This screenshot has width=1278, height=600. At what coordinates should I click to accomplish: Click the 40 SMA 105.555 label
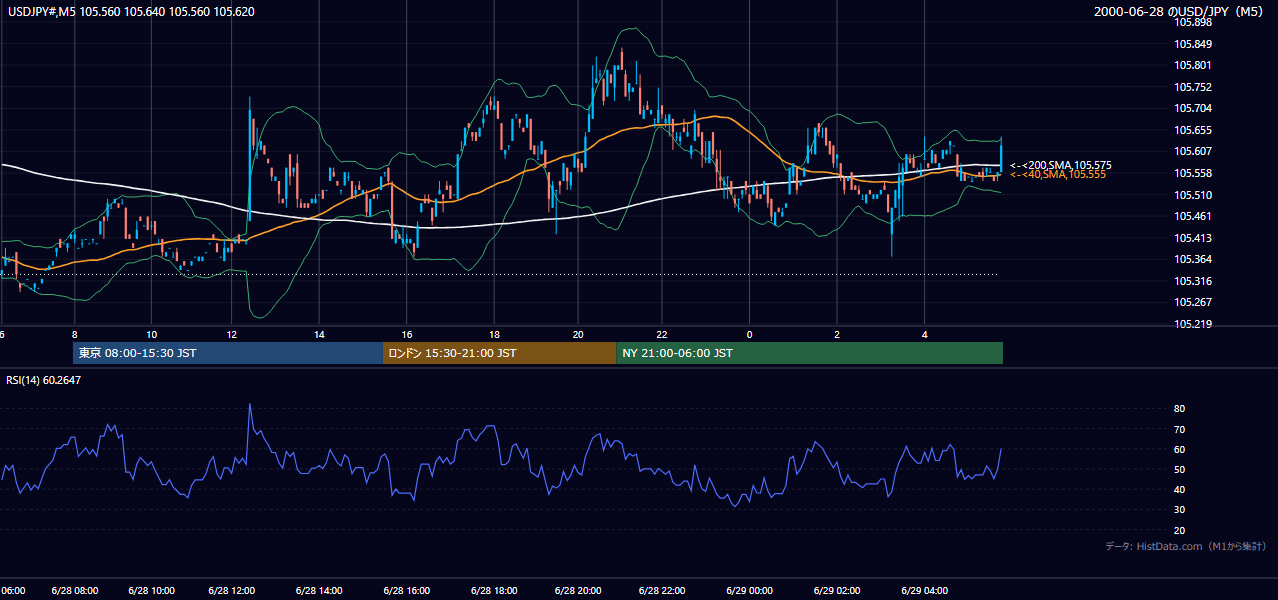click(x=1058, y=175)
